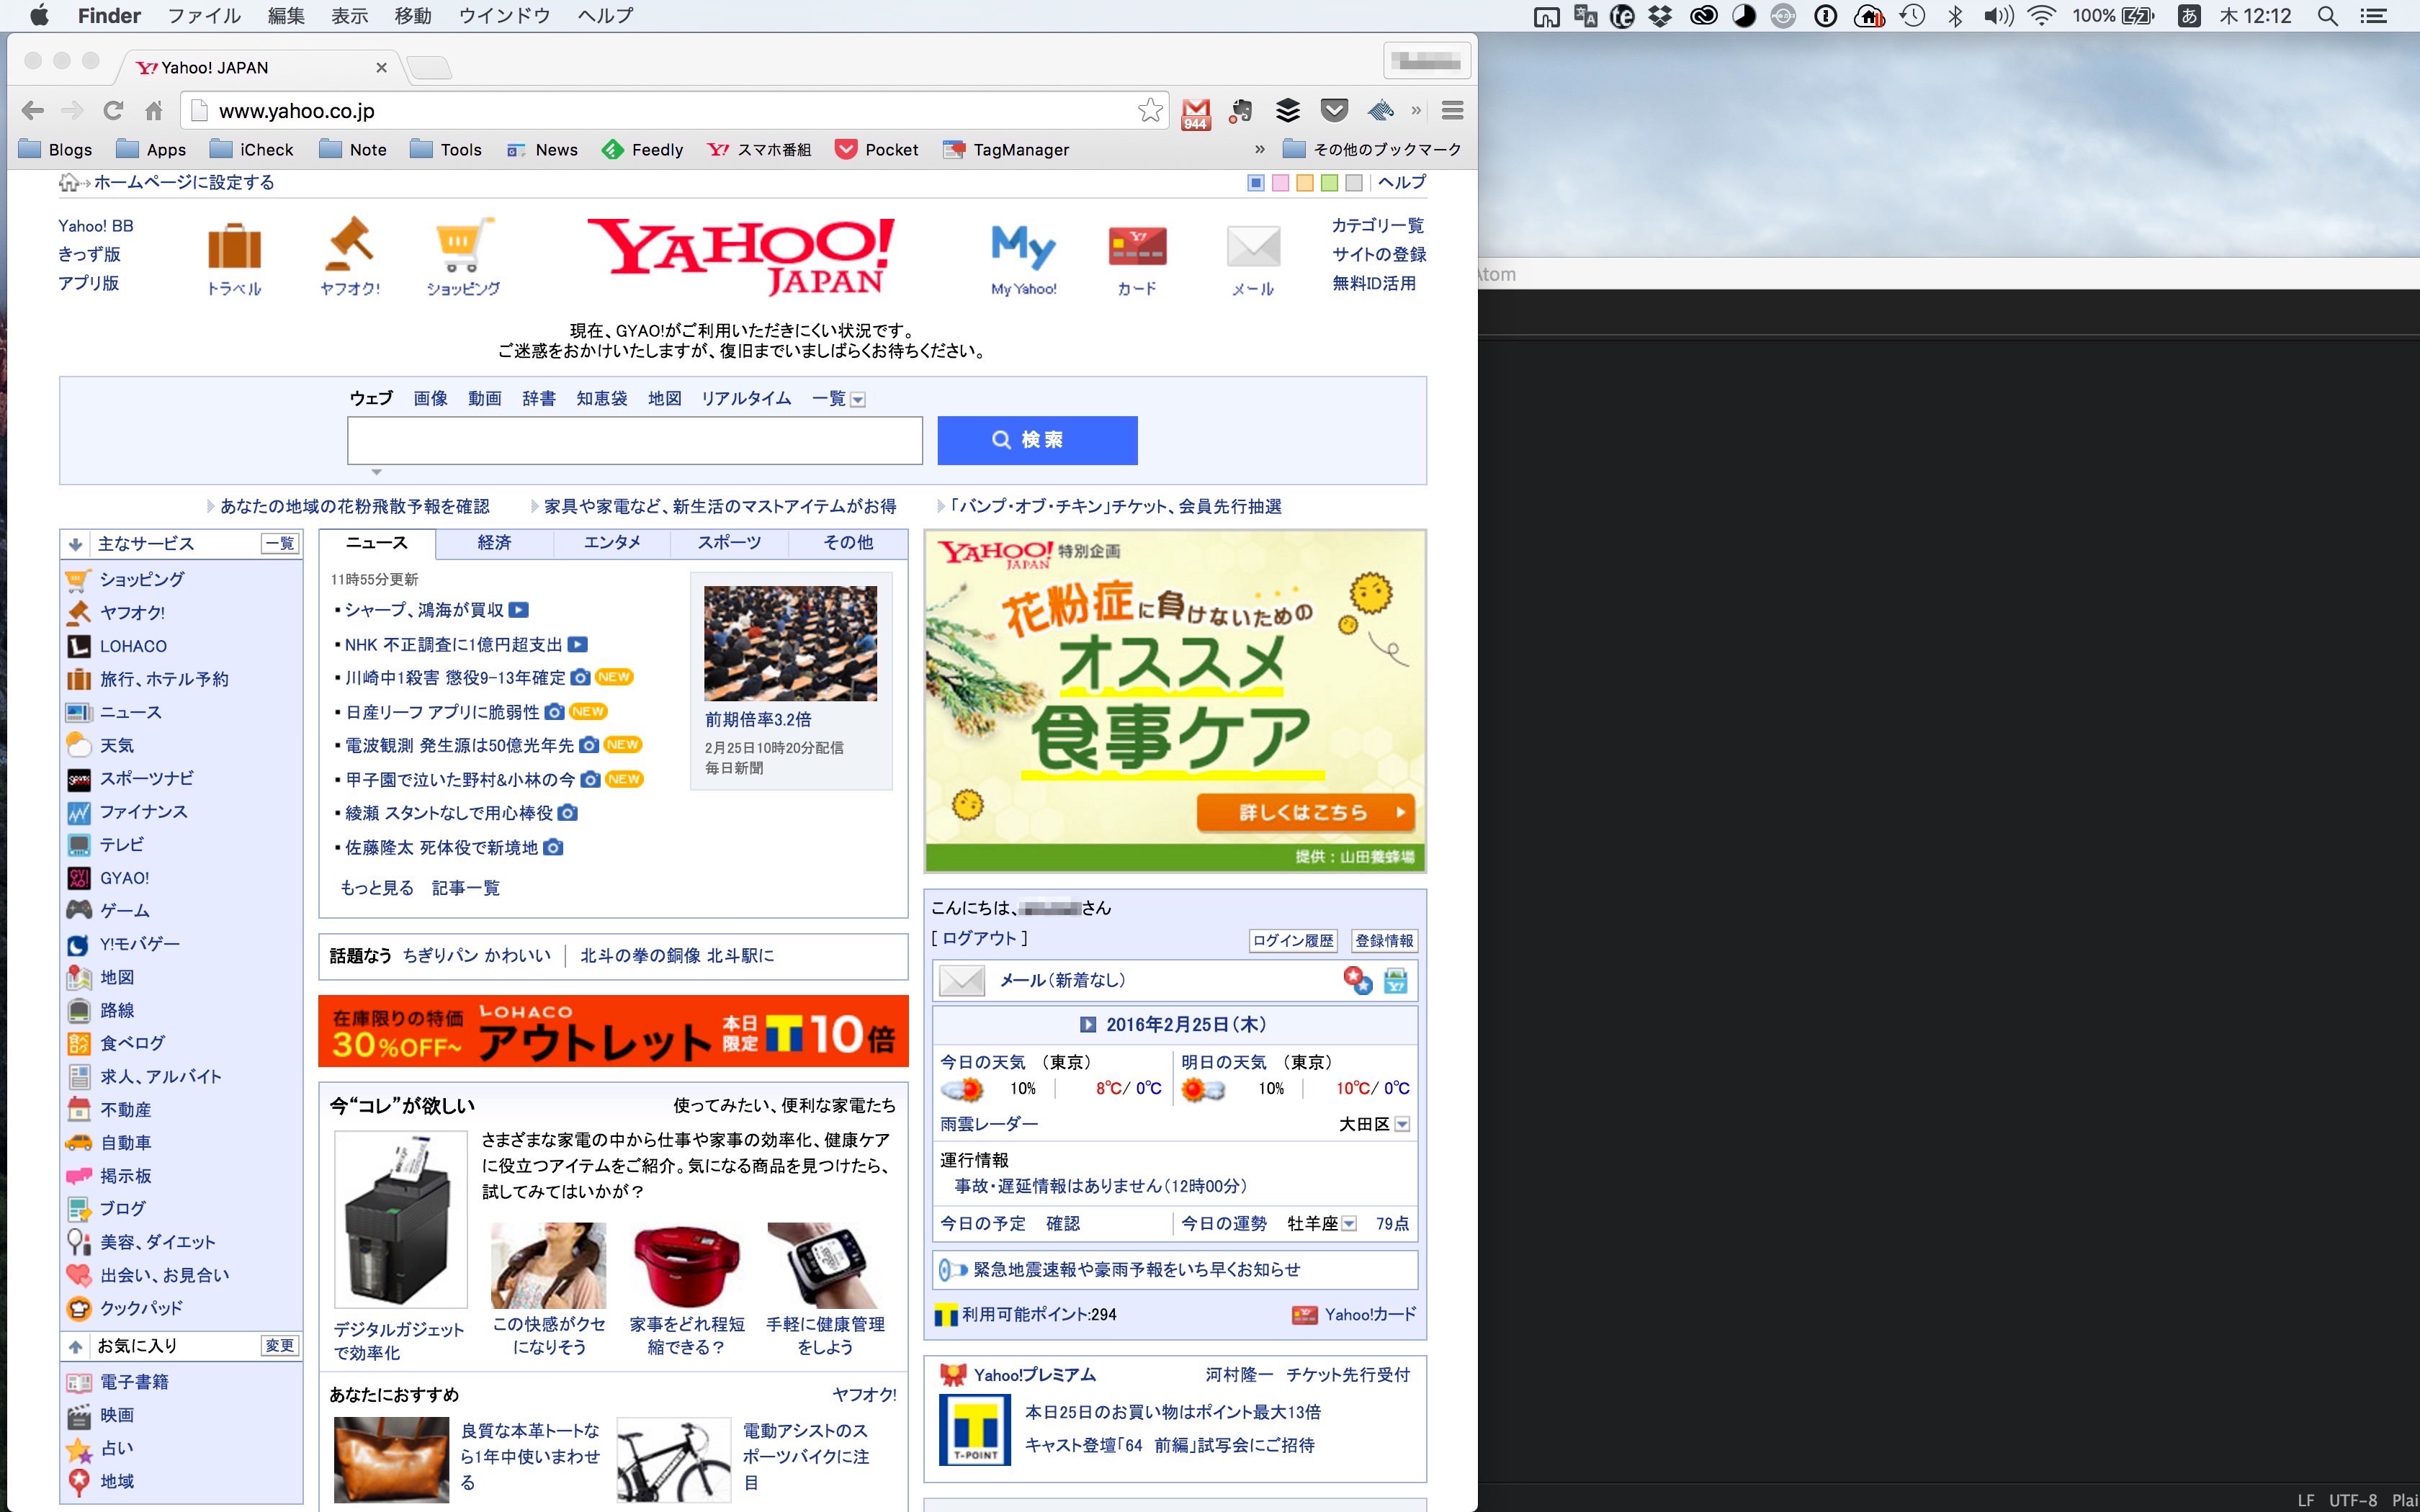Switch to the エンタメ news tab
The height and width of the screenshot is (1512, 2420).
612,543
